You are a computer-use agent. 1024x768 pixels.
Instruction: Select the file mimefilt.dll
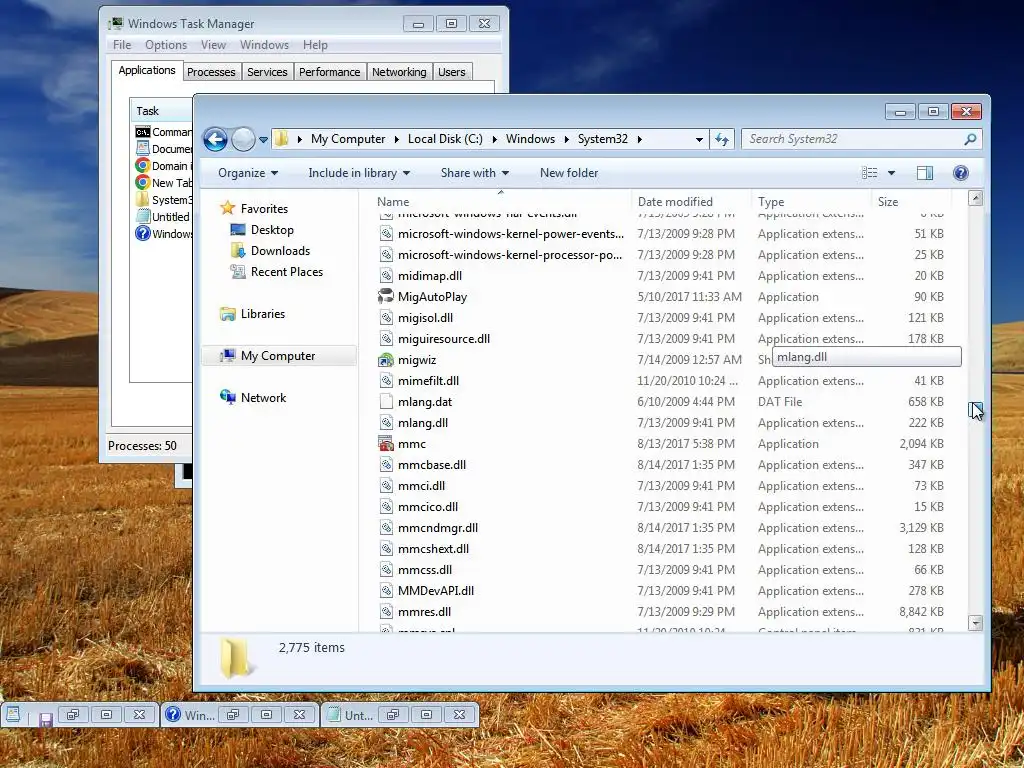tap(428, 381)
